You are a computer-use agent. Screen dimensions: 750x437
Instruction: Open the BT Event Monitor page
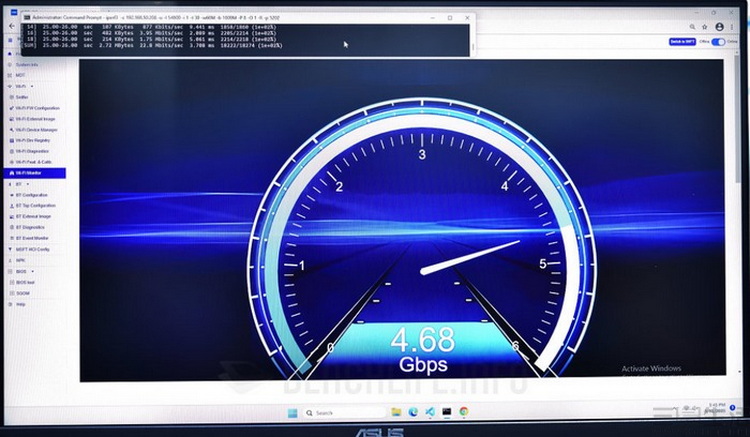pos(33,238)
